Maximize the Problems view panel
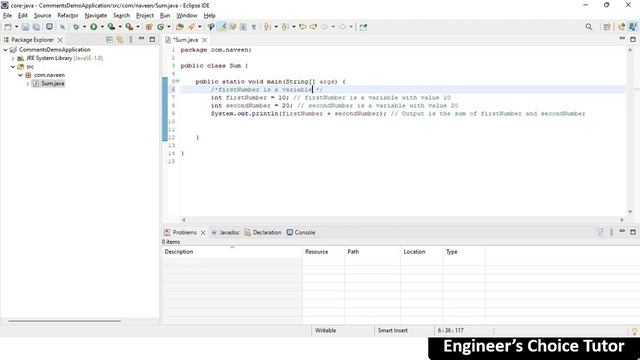This screenshot has width=640, height=360. coord(633,232)
